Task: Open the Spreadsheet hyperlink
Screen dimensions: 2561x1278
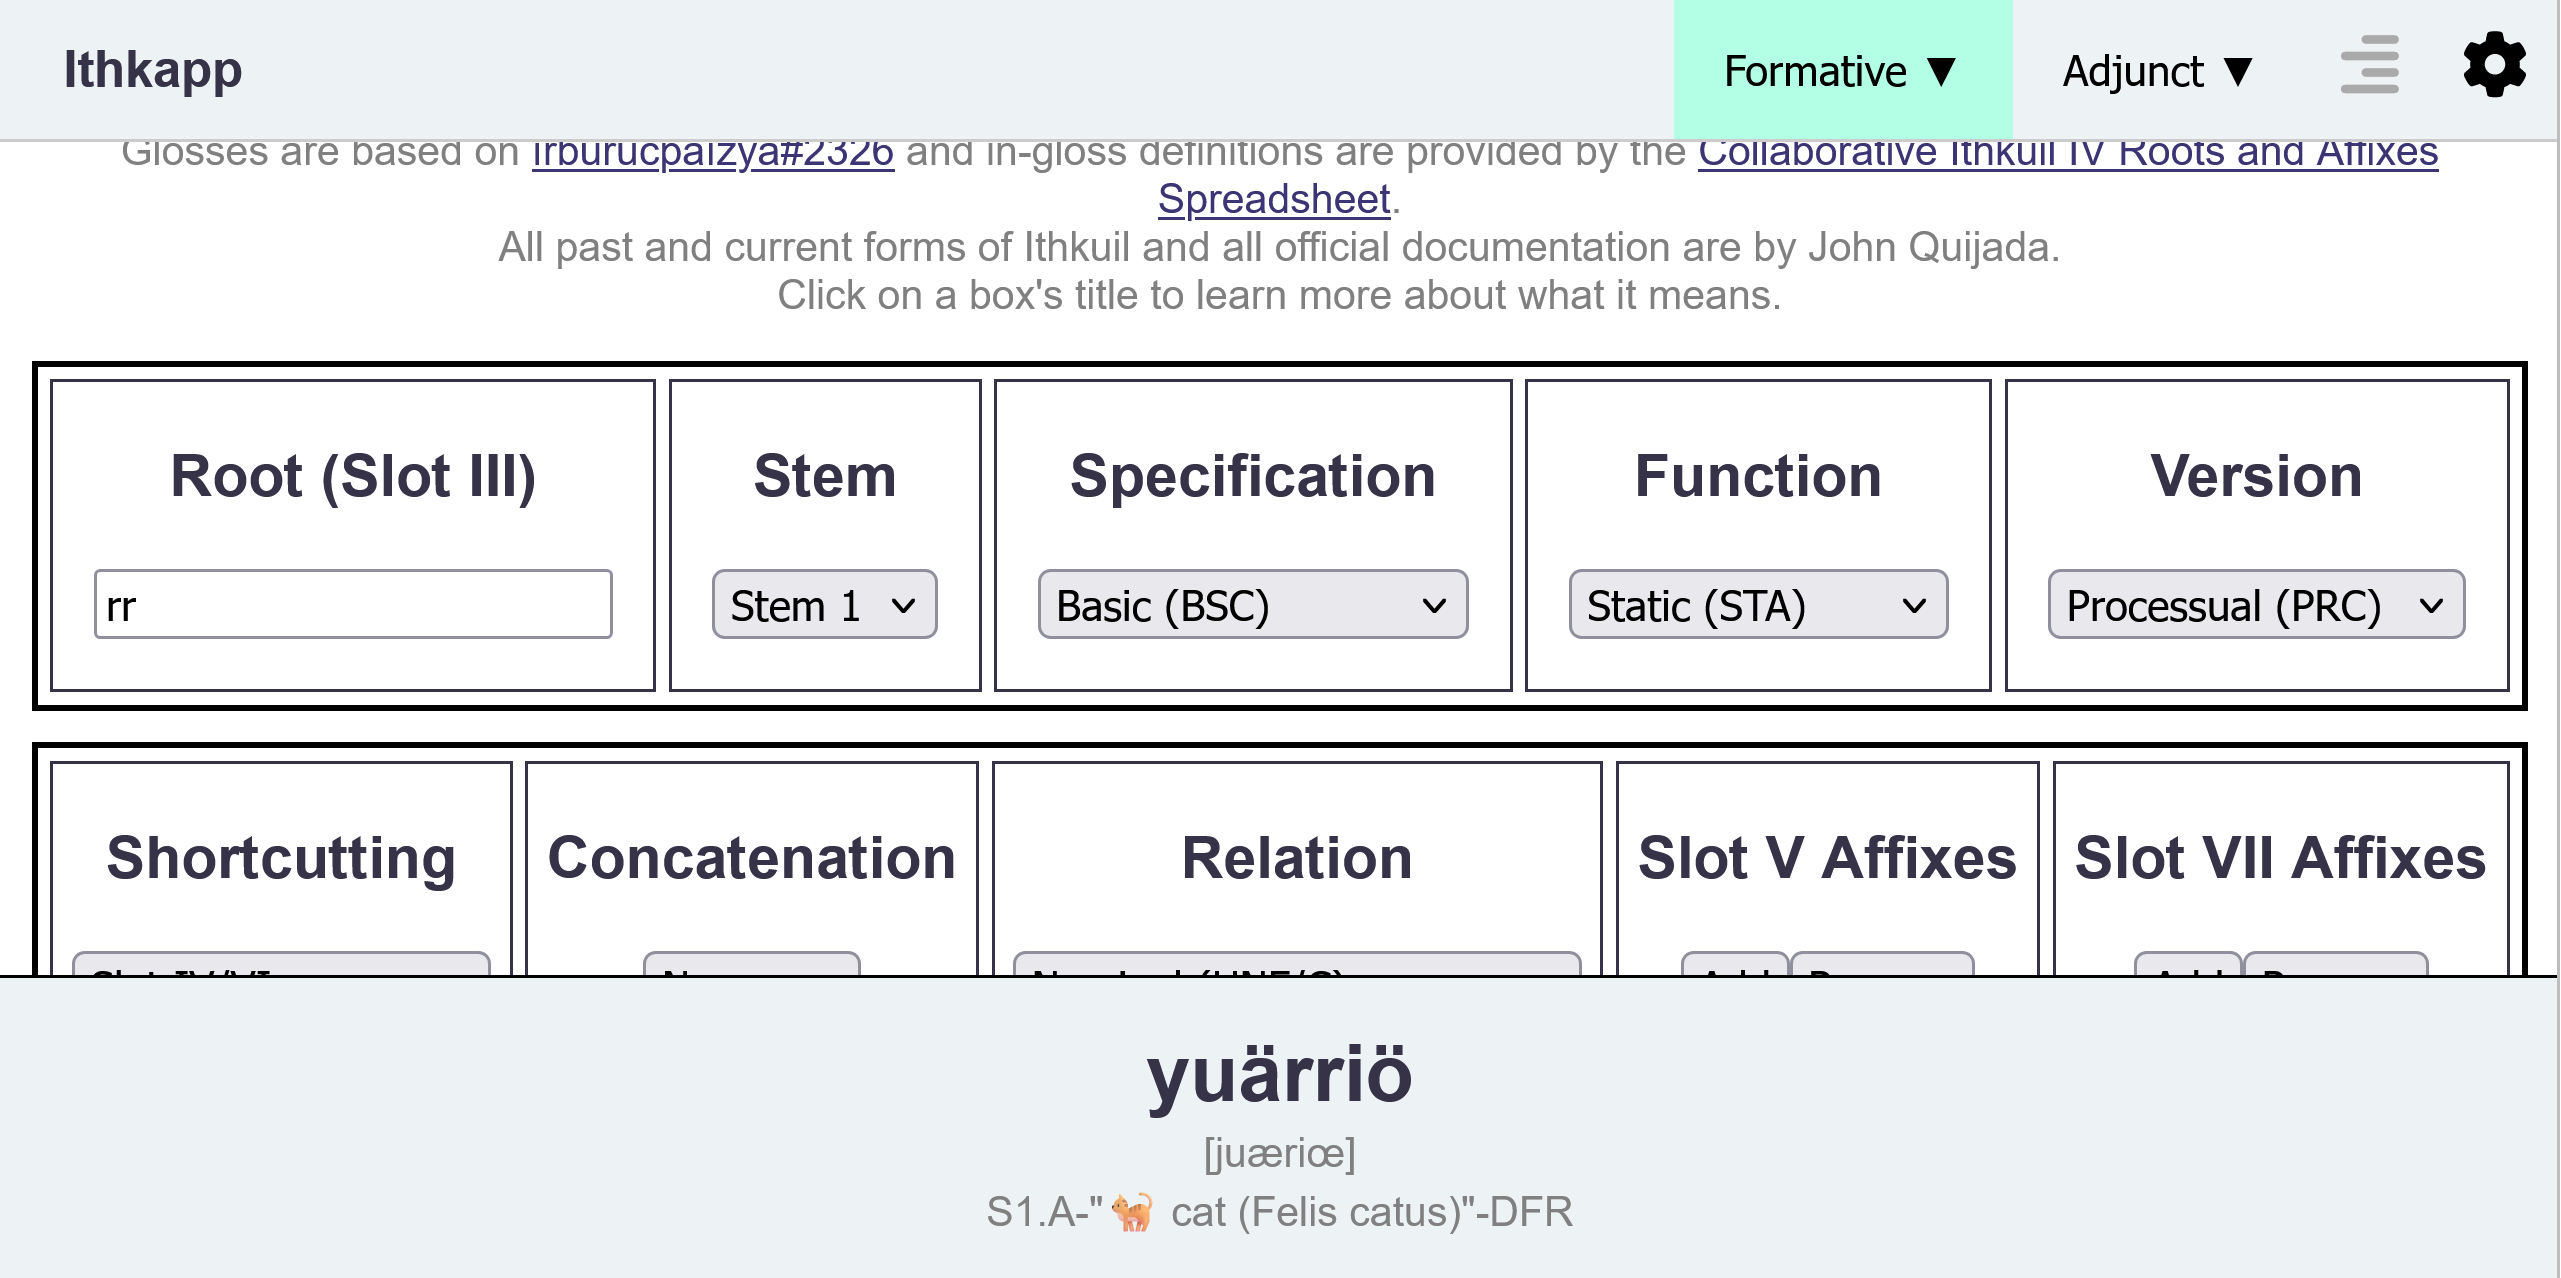Action: point(1274,199)
